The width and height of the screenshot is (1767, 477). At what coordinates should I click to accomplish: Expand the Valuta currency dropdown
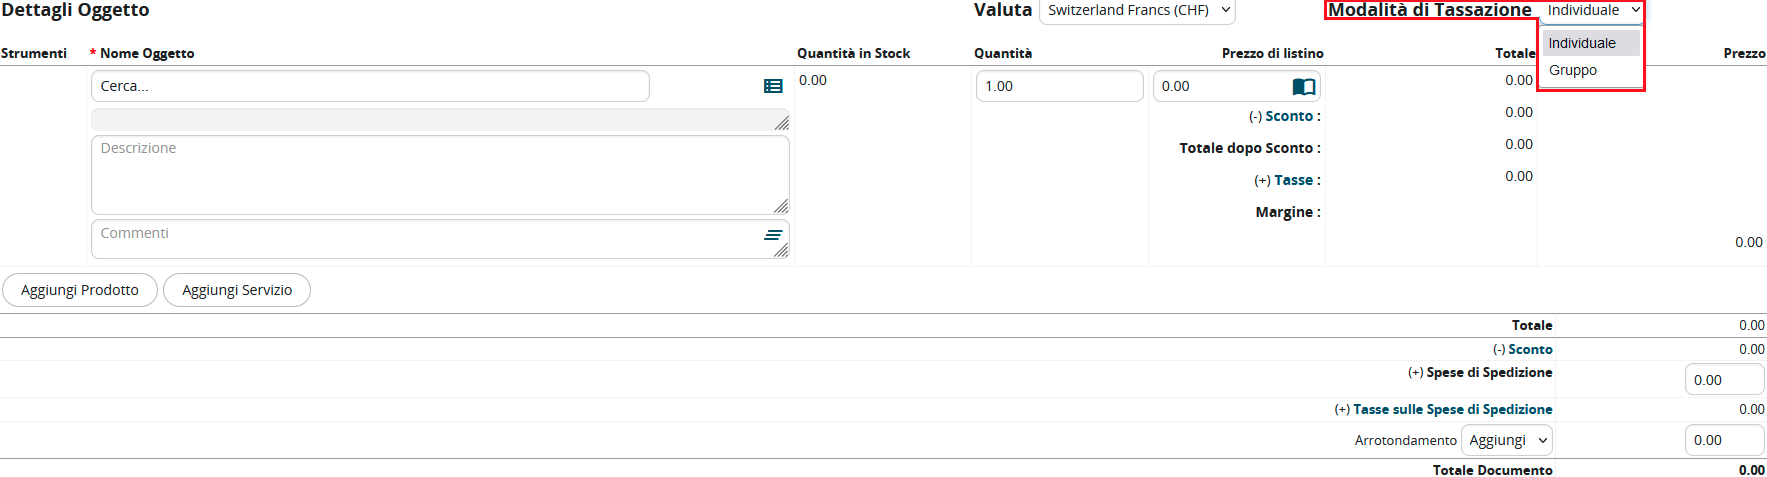click(x=1137, y=11)
